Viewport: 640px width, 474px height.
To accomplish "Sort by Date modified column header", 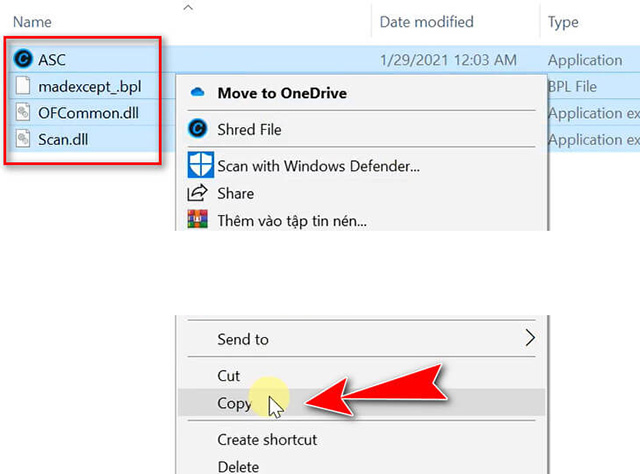I will click(x=427, y=22).
